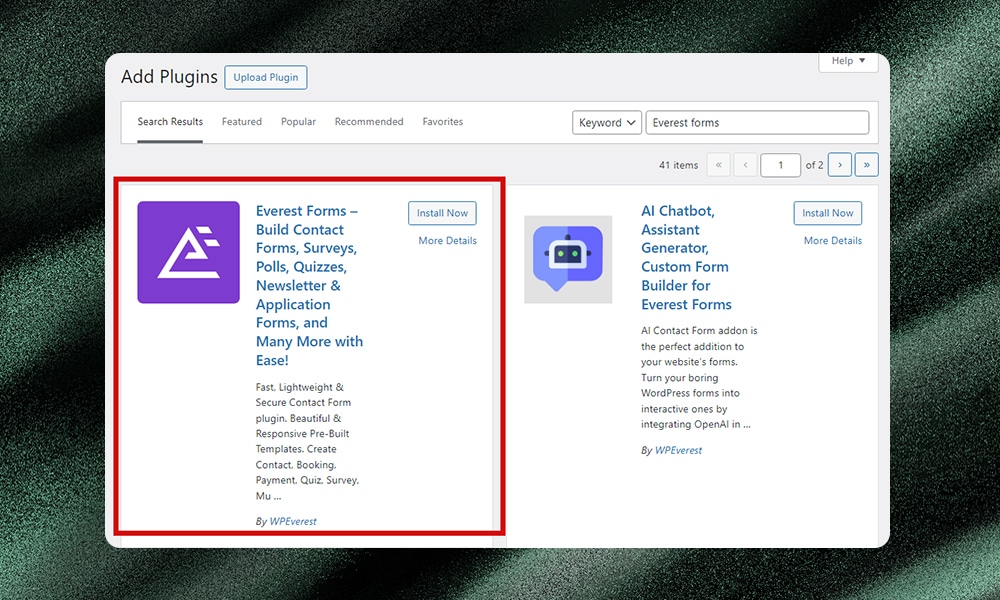Click the page number input field
The image size is (1000, 600).
coord(780,164)
